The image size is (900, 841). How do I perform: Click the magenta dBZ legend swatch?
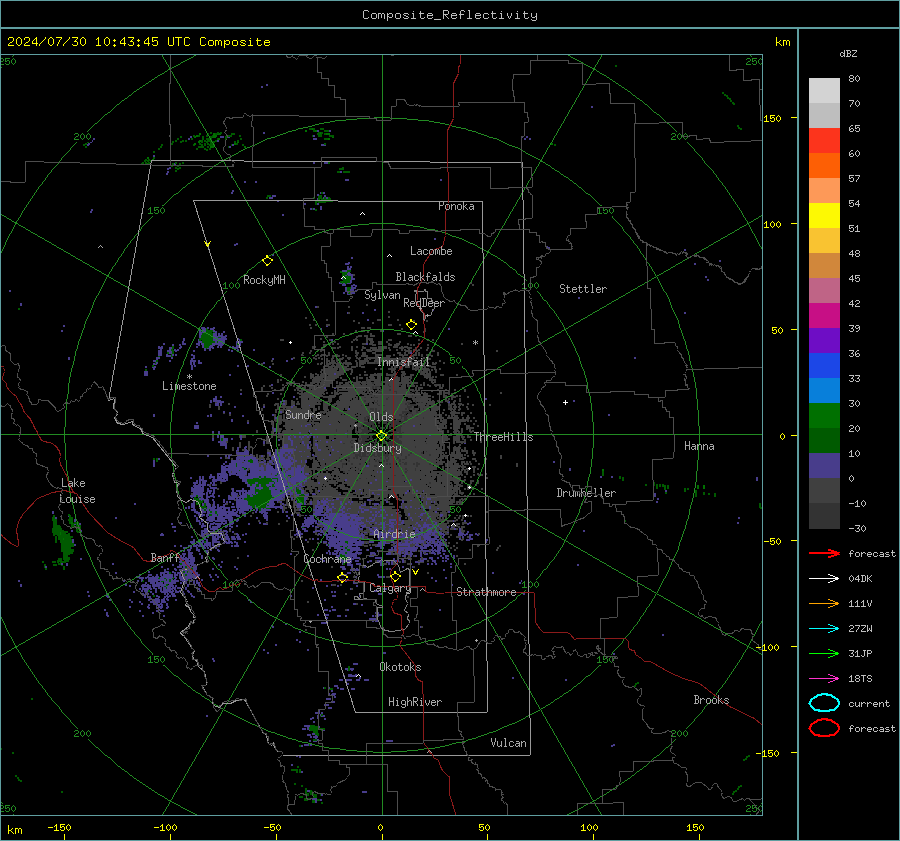pos(824,316)
